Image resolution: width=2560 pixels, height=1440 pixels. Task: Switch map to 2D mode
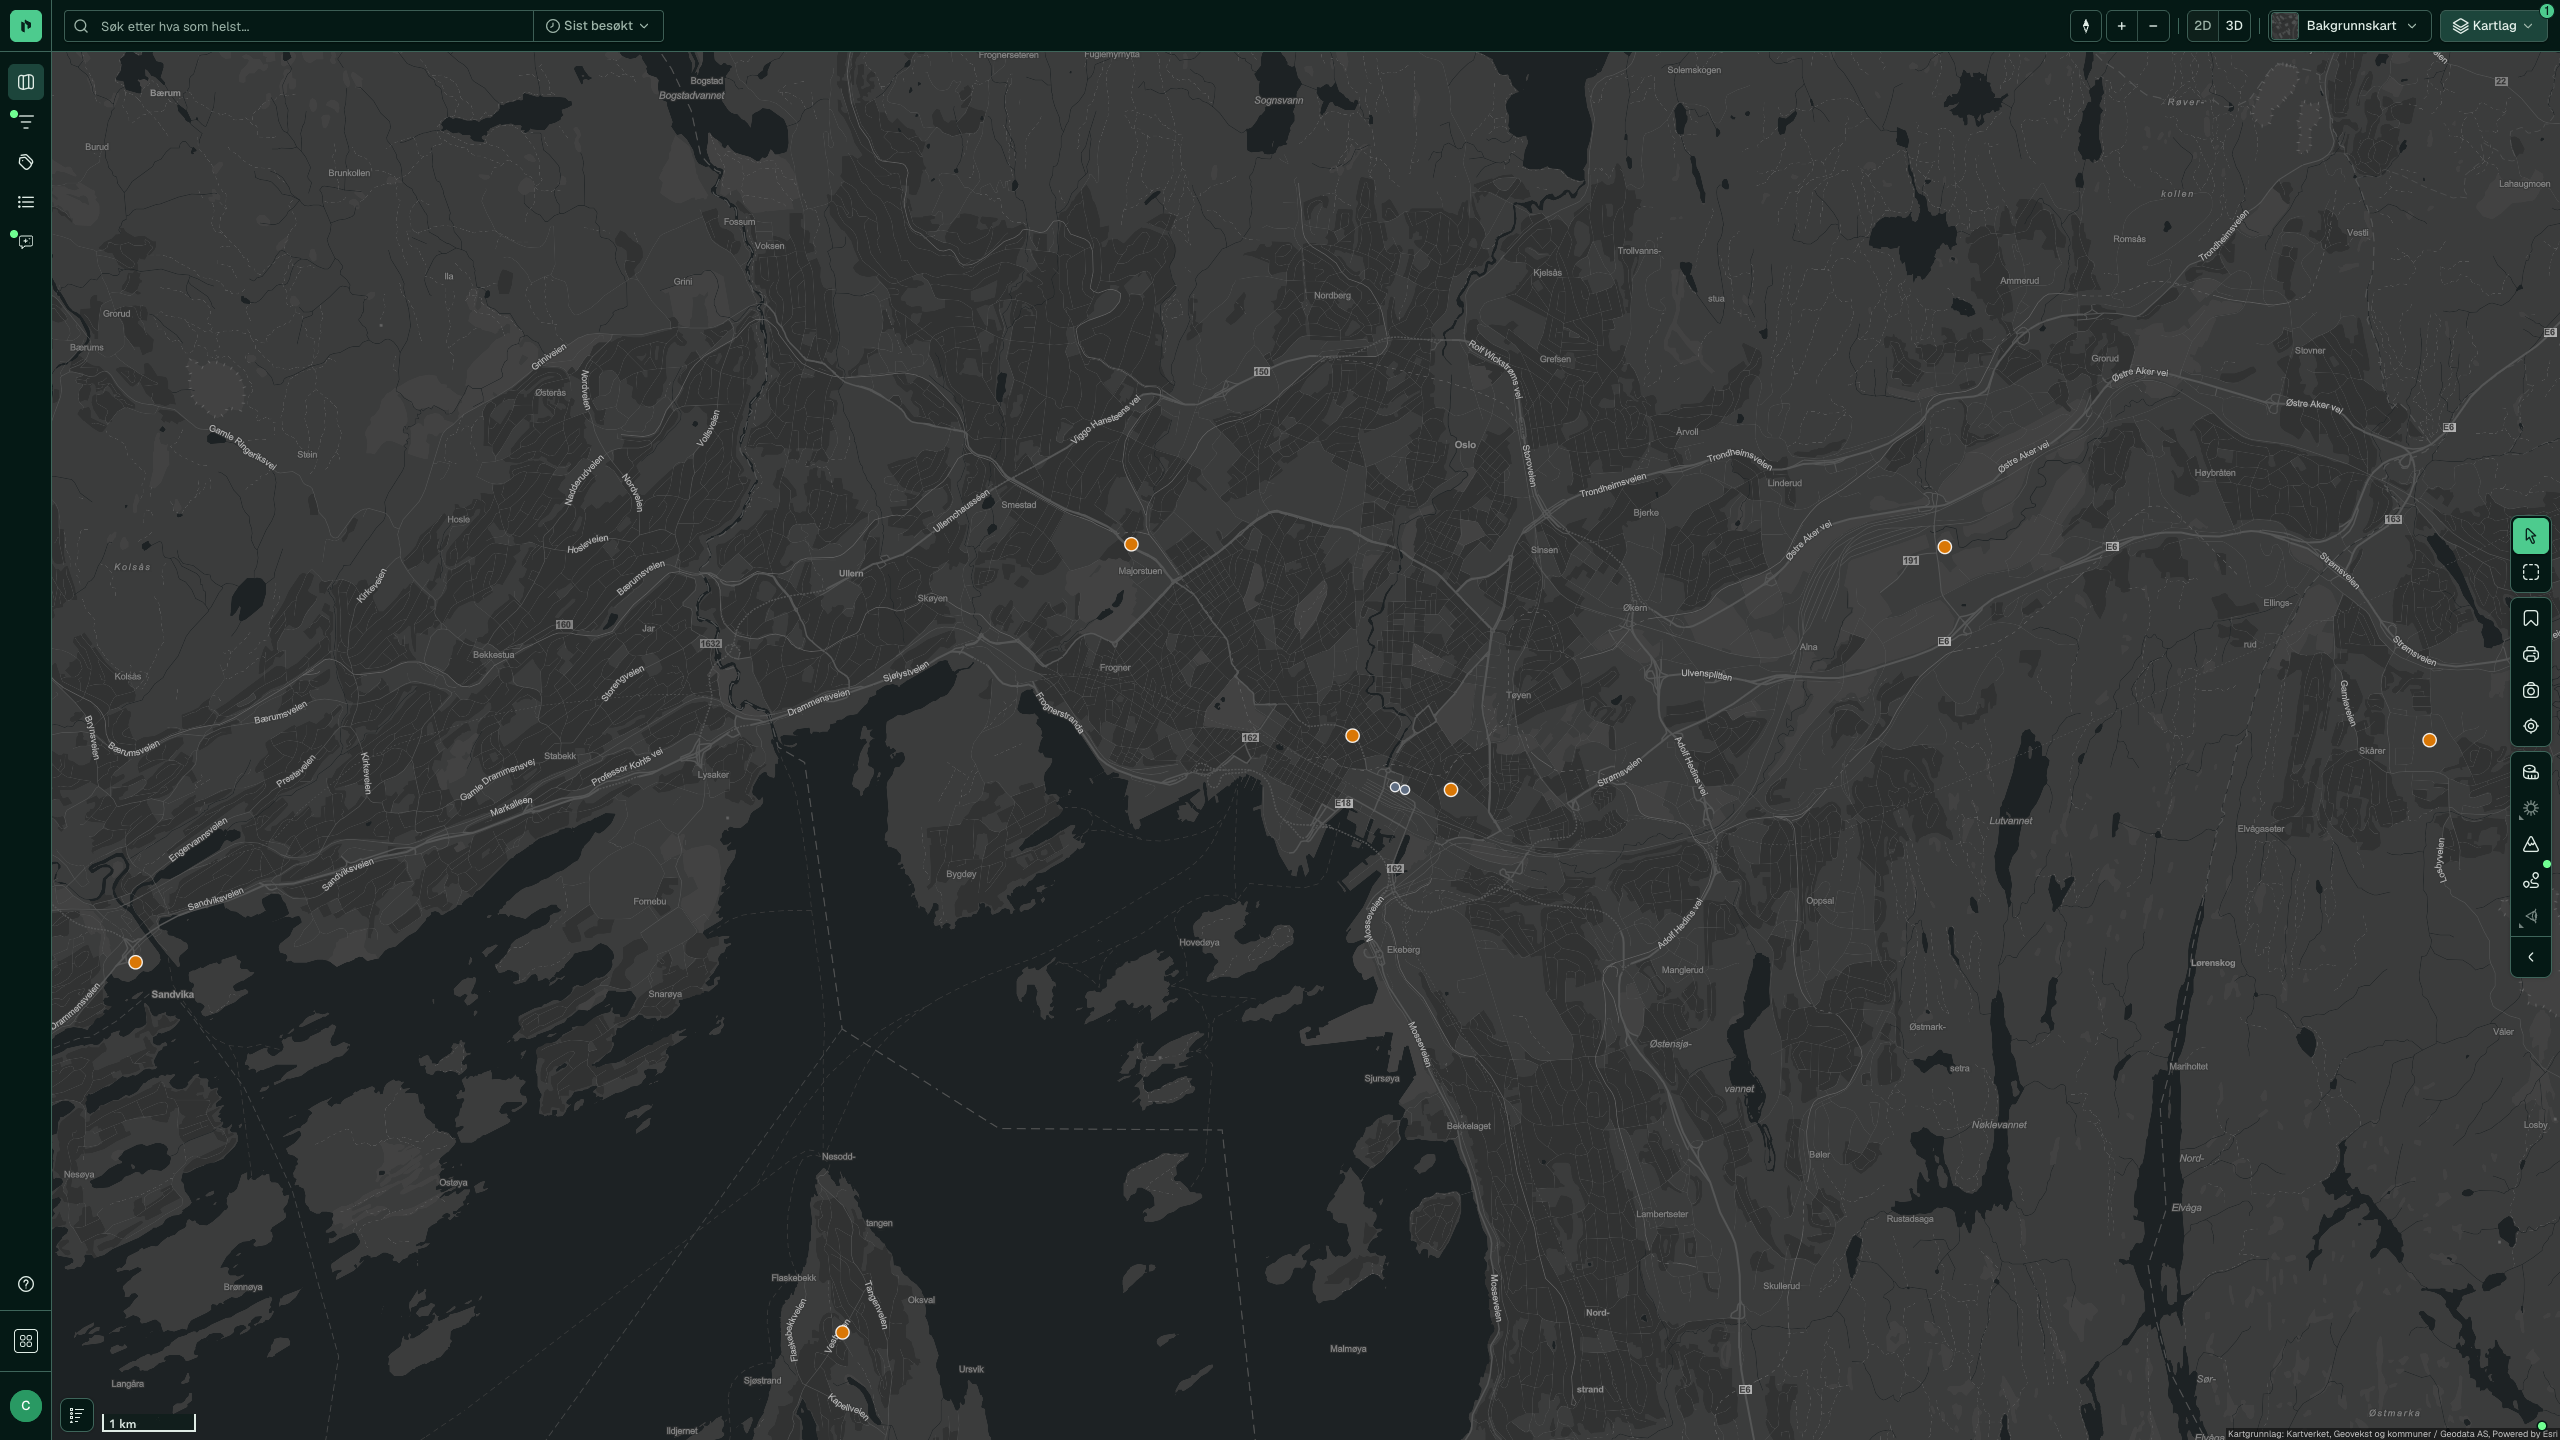[2202, 26]
